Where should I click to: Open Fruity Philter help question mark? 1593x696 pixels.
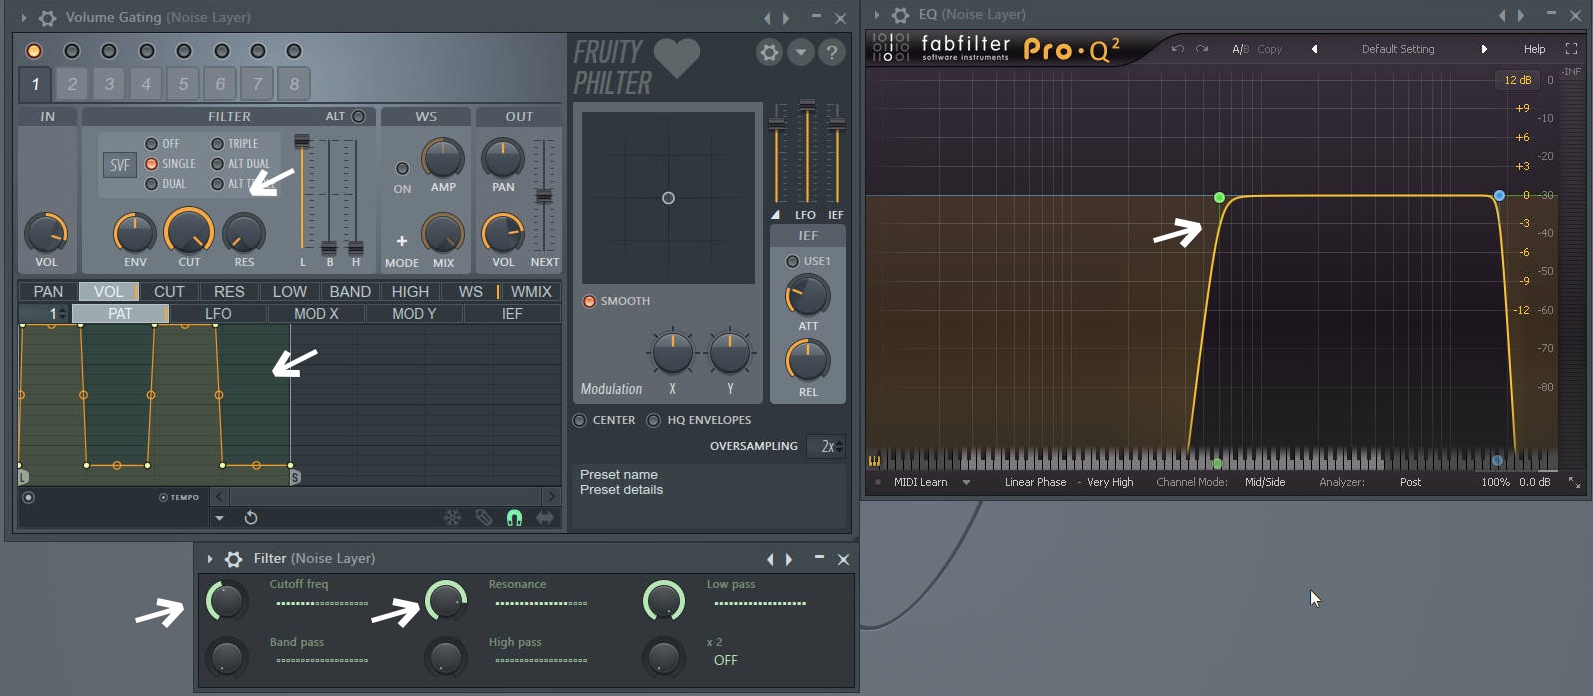coord(831,52)
